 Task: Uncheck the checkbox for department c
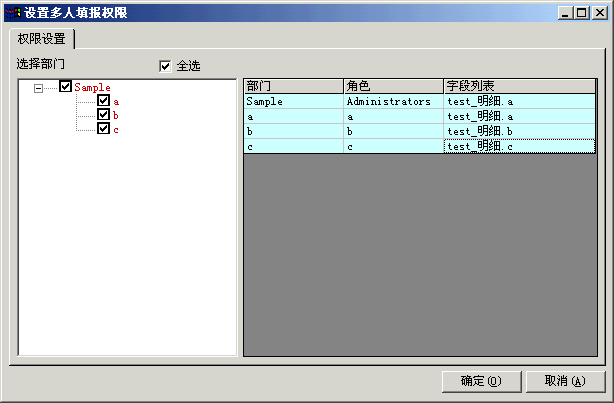click(103, 128)
